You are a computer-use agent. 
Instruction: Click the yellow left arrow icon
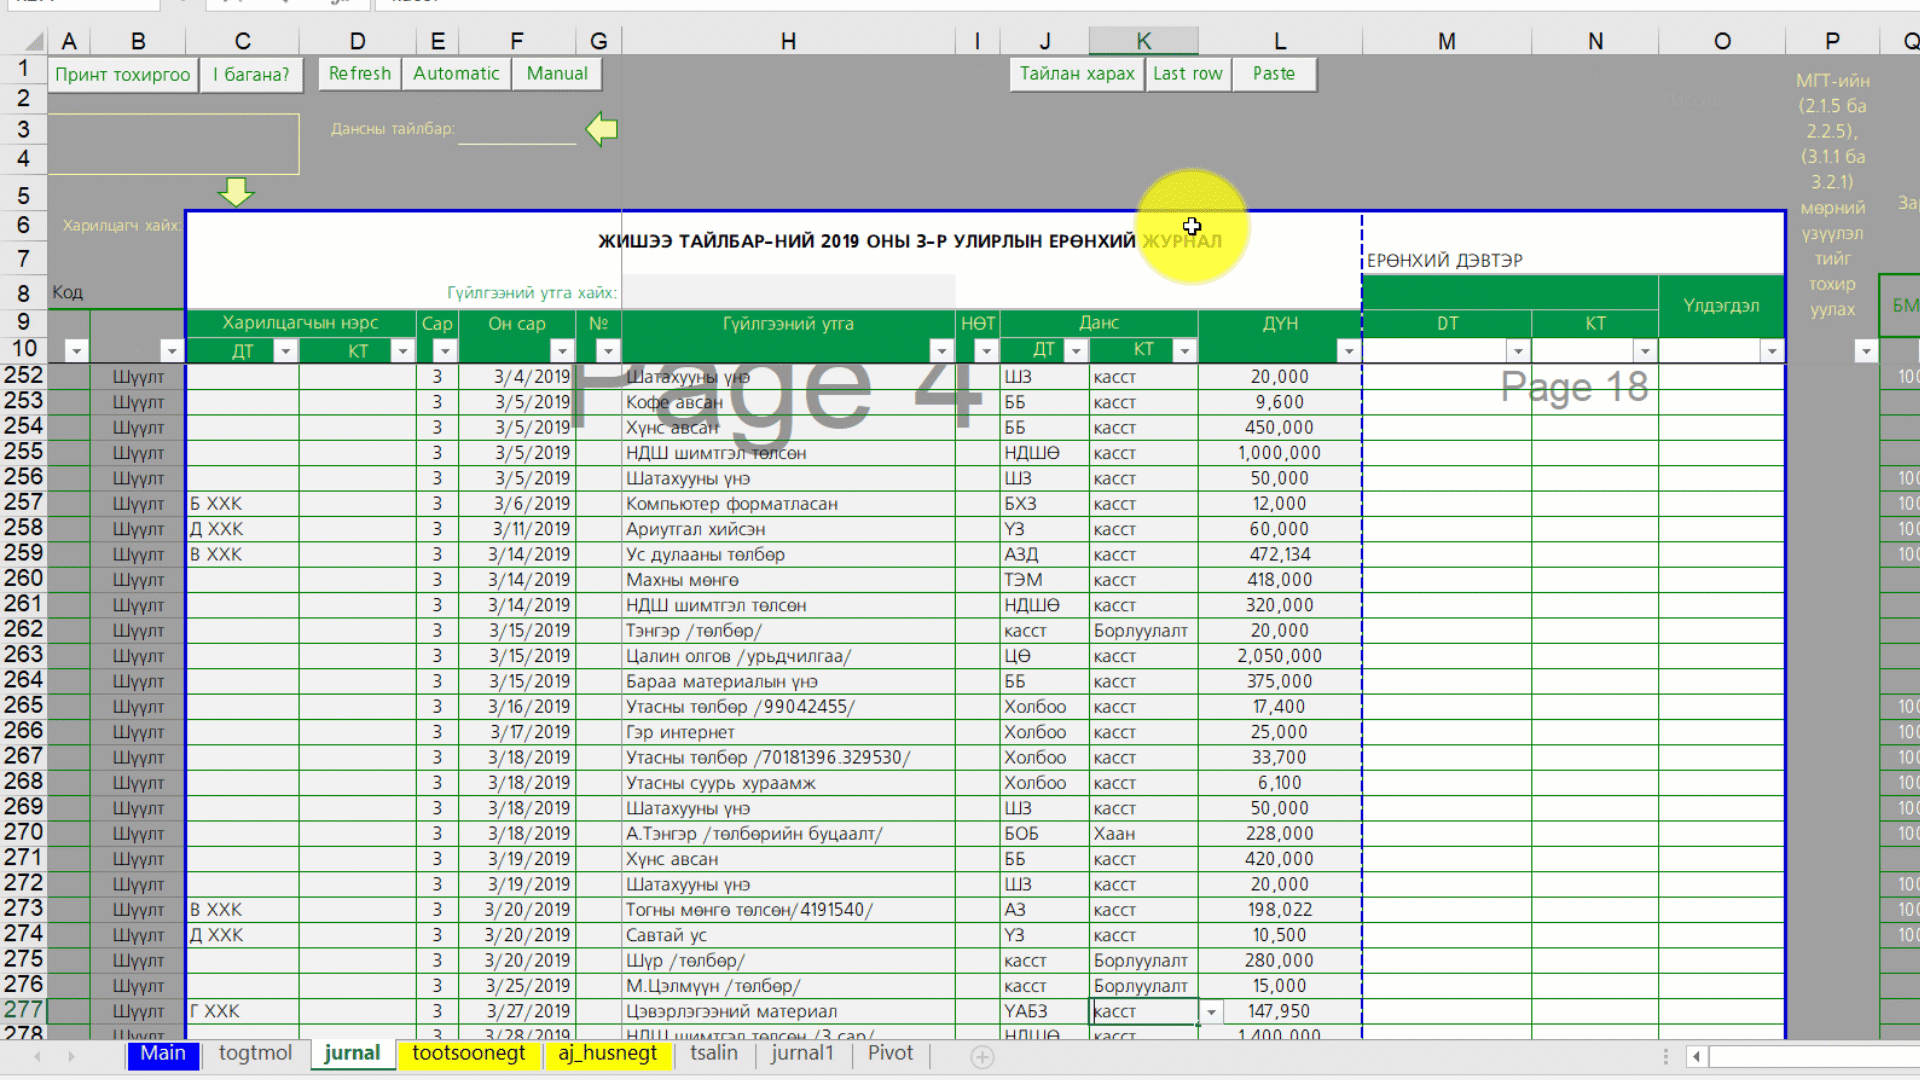[601, 129]
